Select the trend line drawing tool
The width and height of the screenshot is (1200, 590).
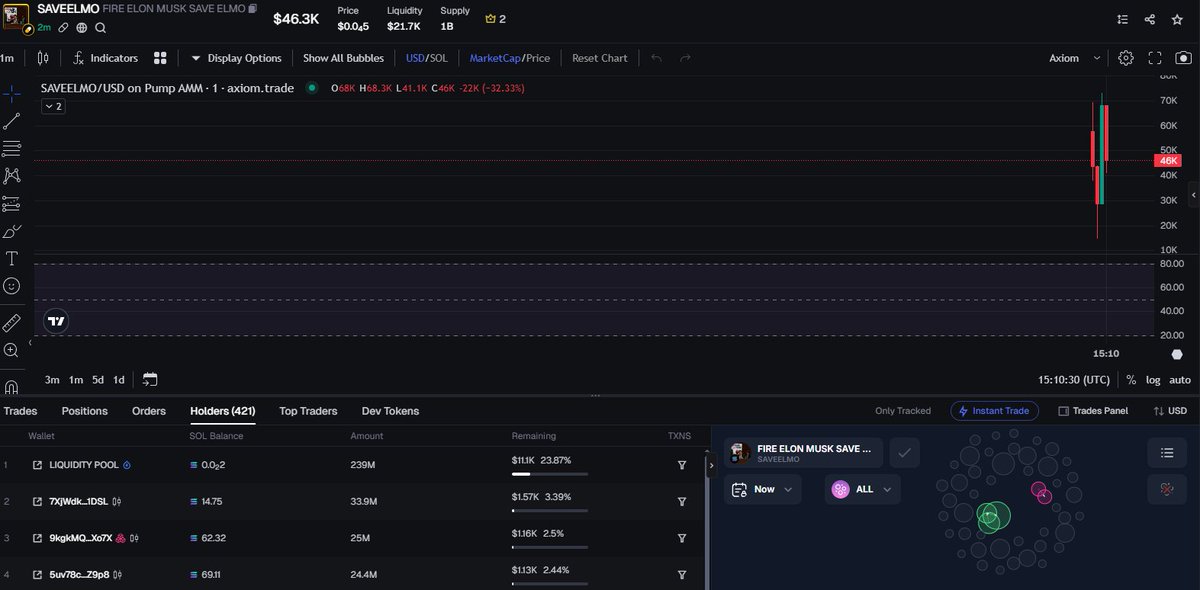click(12, 121)
